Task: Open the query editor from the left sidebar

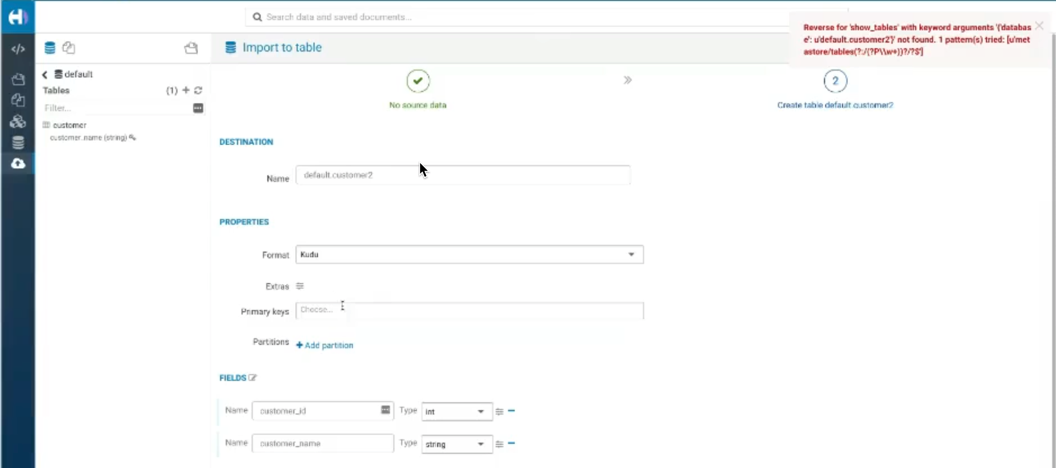Action: tap(18, 48)
